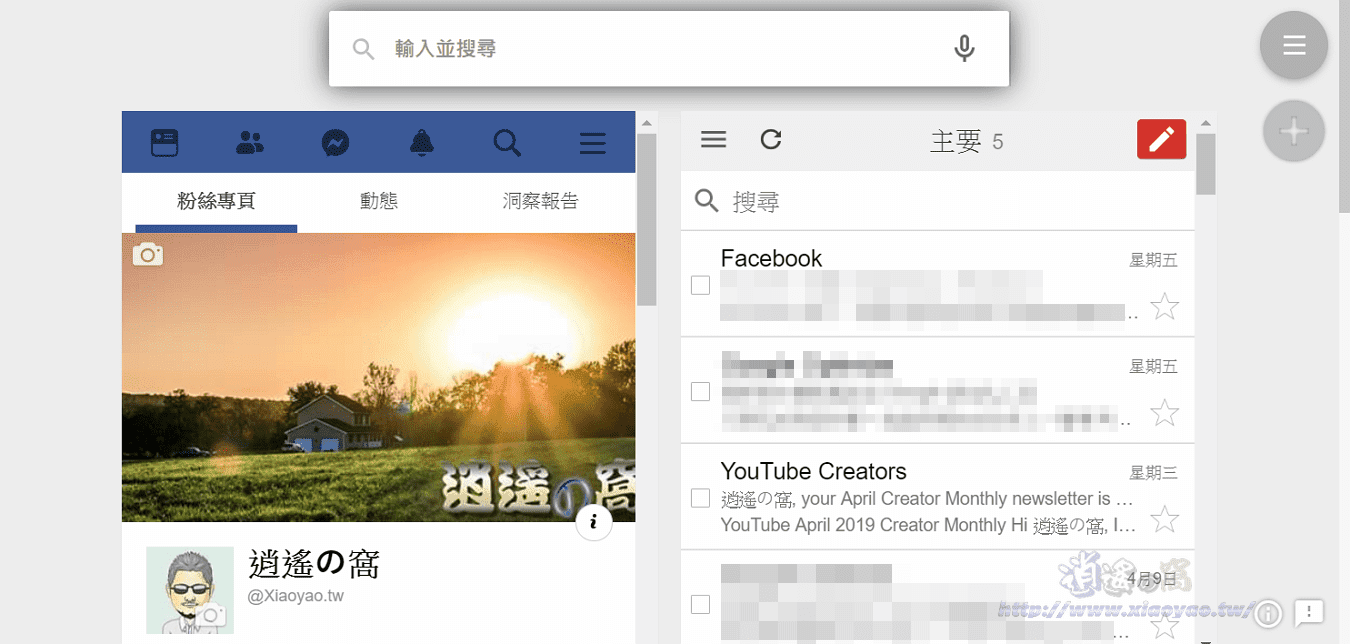The image size is (1350, 644).
Task: Click the profile avatar picture
Action: click(x=190, y=590)
